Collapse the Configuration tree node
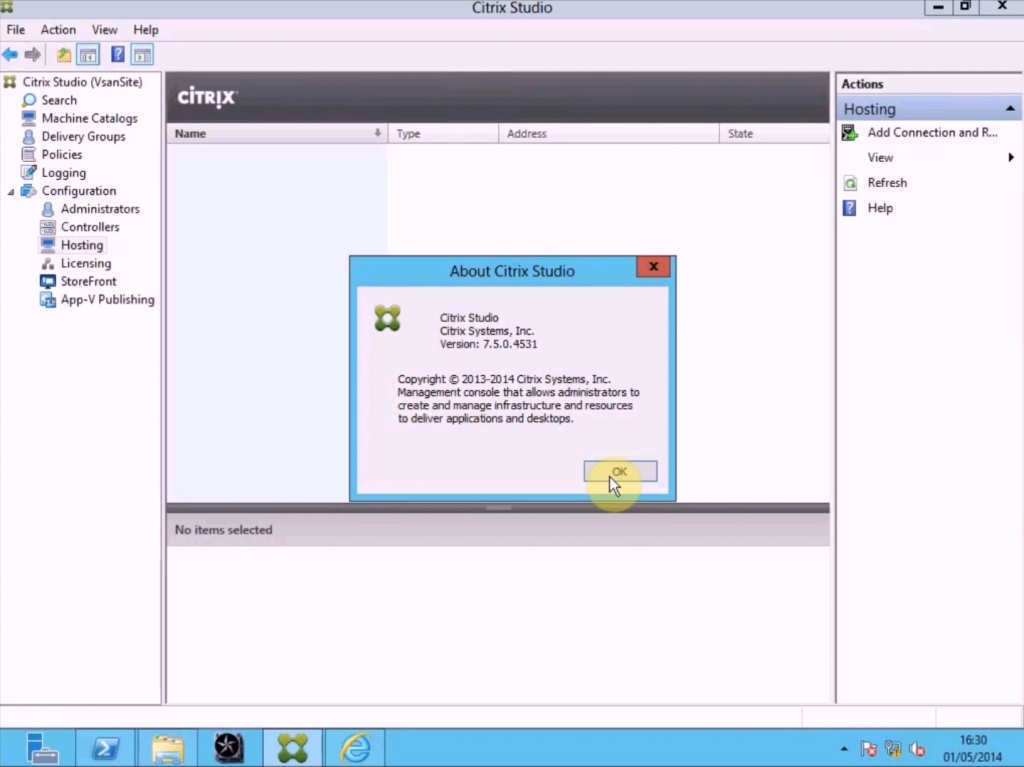This screenshot has height=767, width=1024. tap(11, 191)
